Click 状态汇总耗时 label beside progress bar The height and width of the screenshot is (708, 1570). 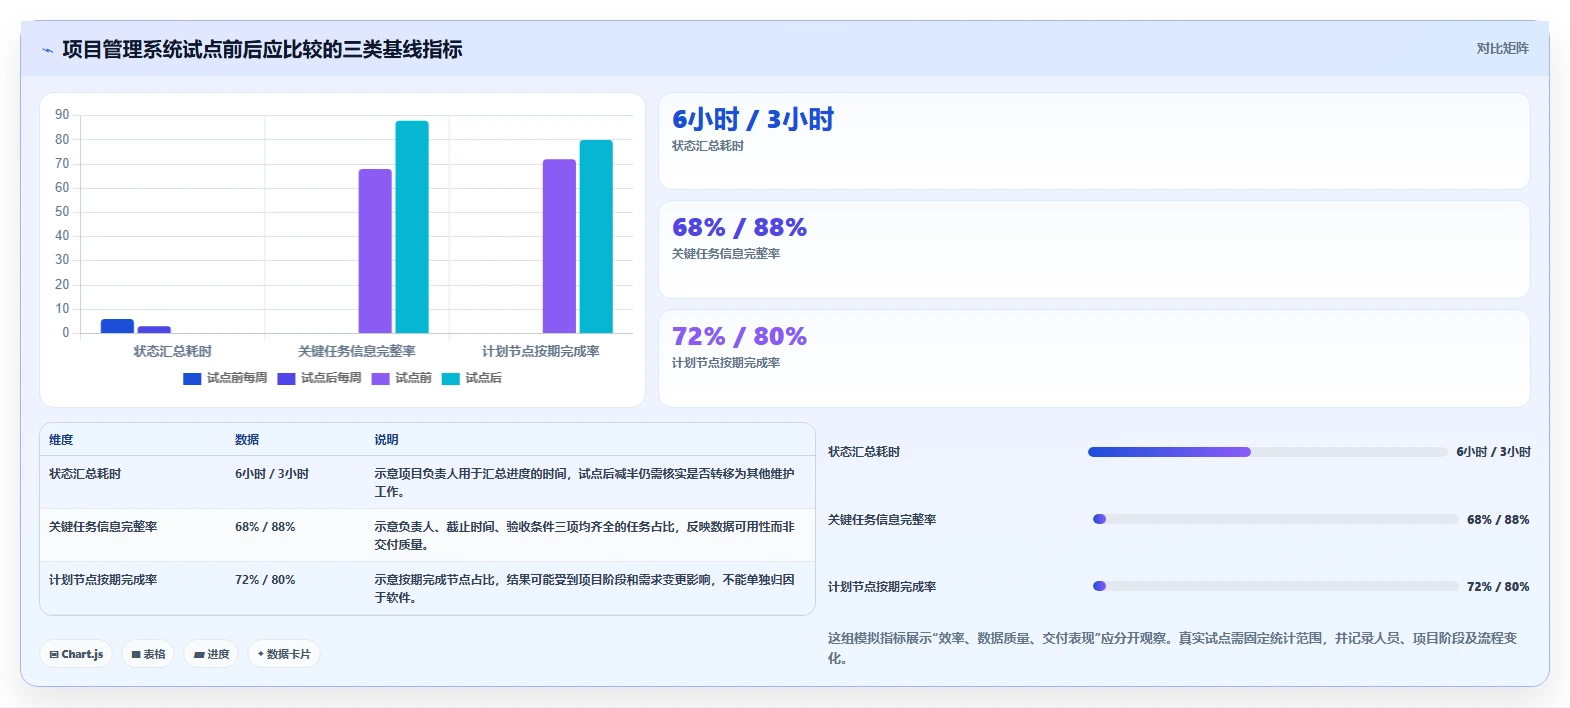864,452
